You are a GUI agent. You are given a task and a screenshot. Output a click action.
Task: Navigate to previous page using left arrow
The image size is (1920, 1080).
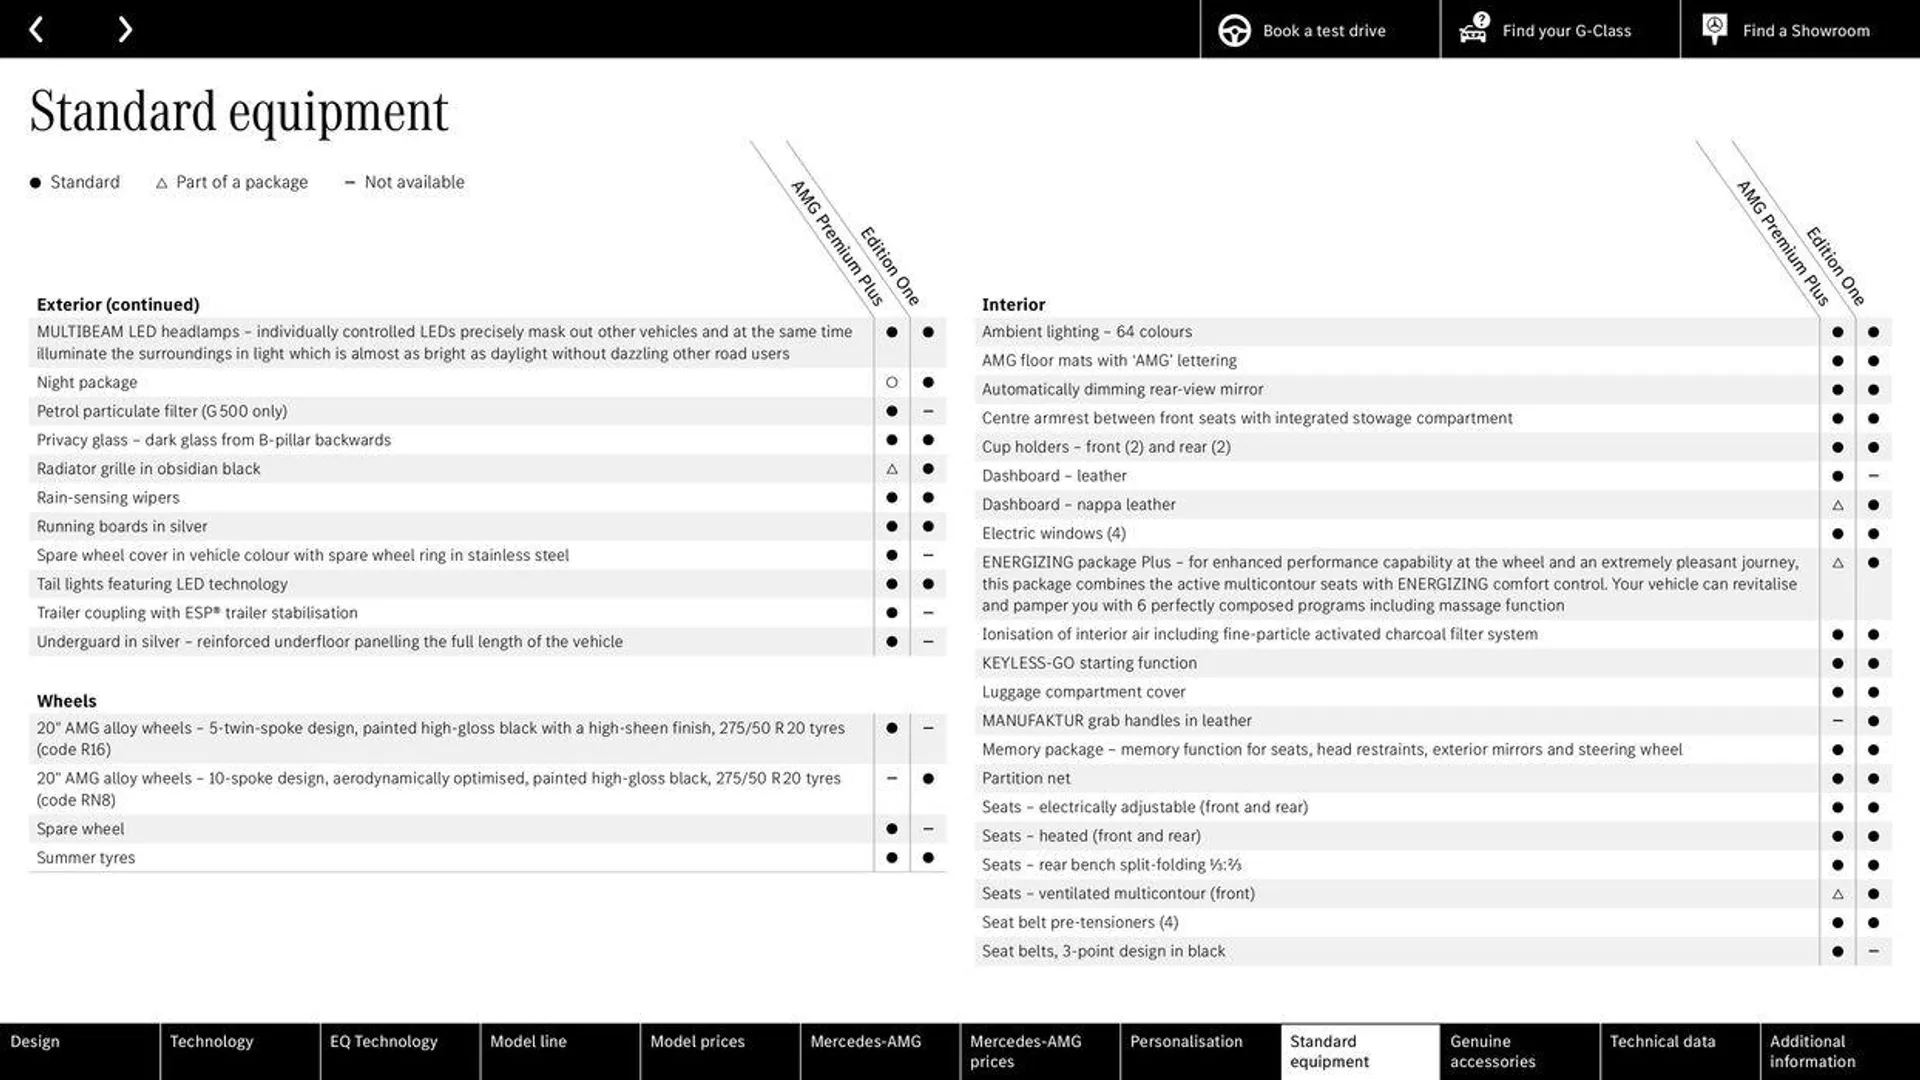[x=36, y=29]
